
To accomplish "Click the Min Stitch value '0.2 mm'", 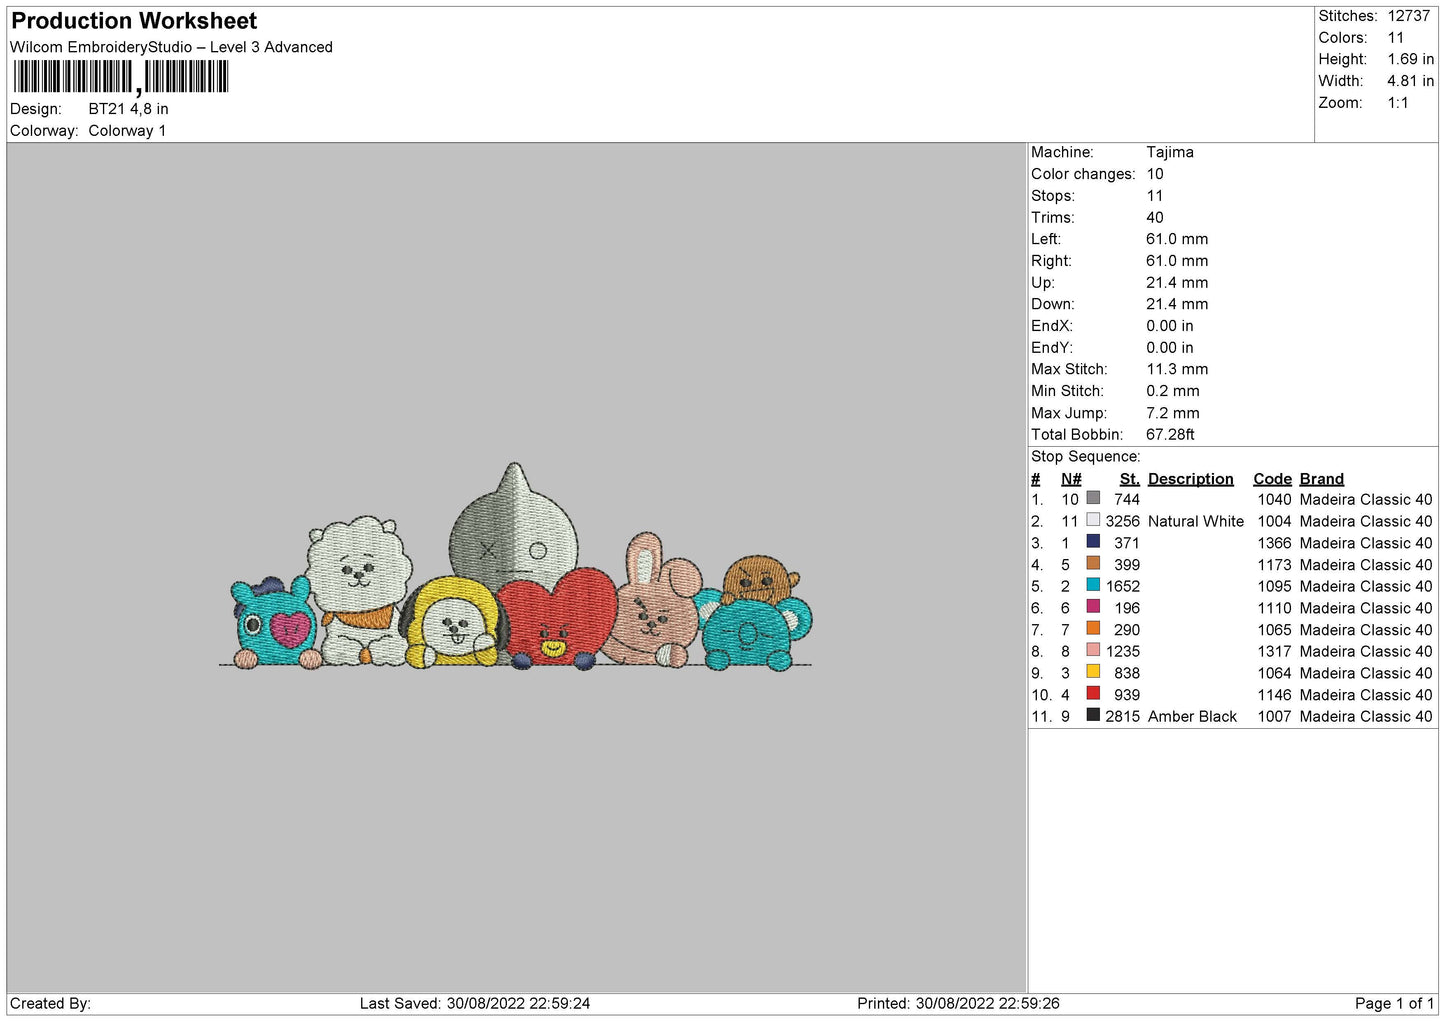I will [x=1173, y=391].
